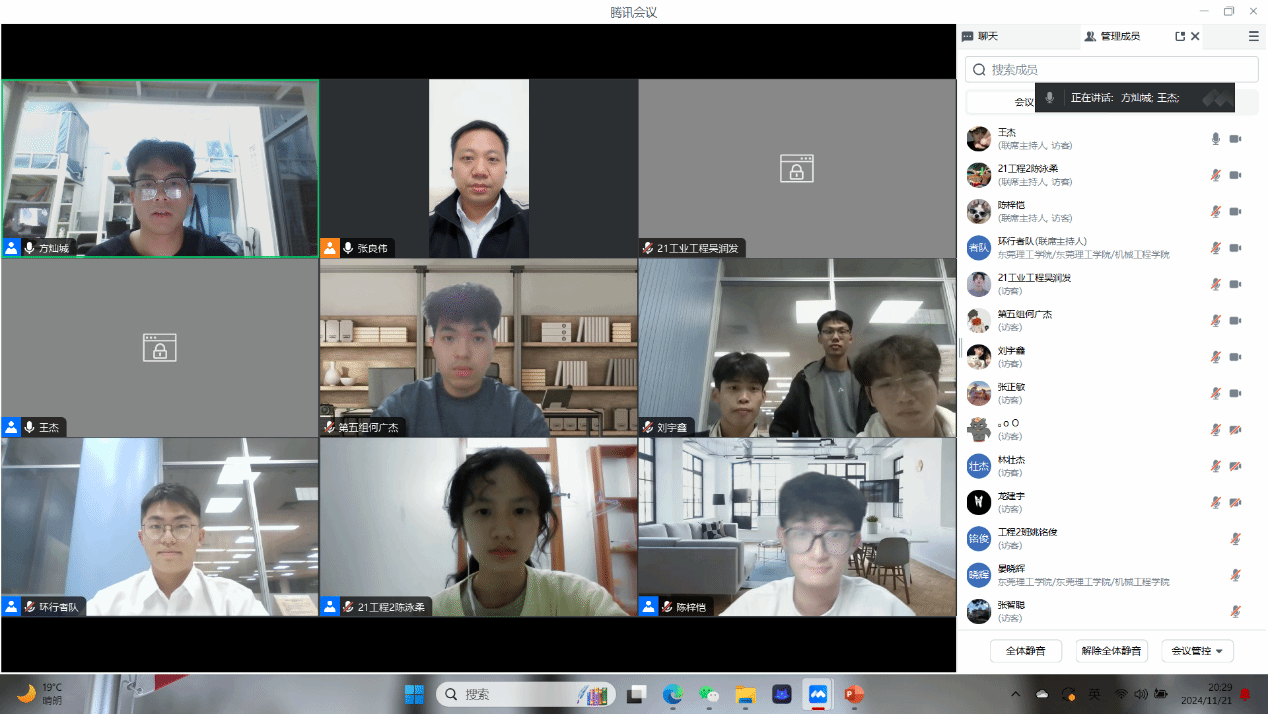Click 解除全体静音 button
Image resolution: width=1268 pixels, height=714 pixels.
[x=1111, y=651]
